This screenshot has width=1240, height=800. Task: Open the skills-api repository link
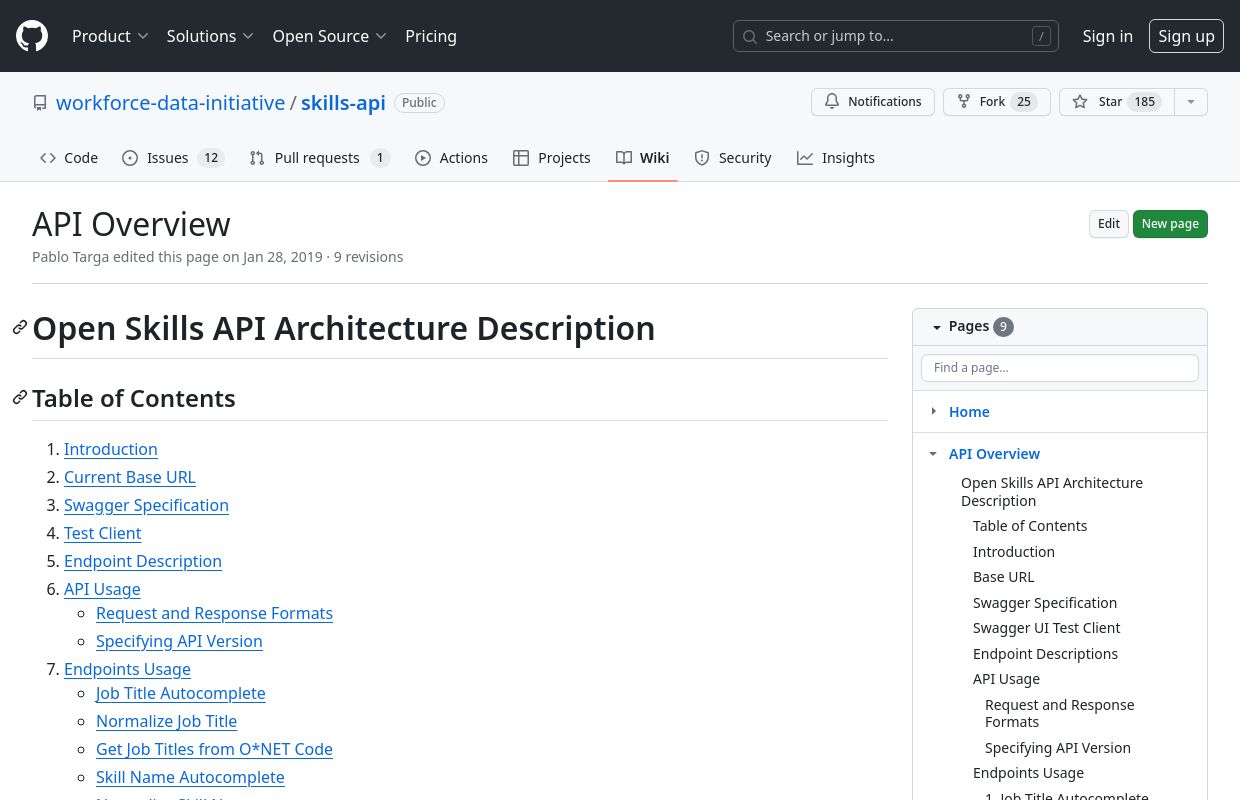[x=343, y=103]
